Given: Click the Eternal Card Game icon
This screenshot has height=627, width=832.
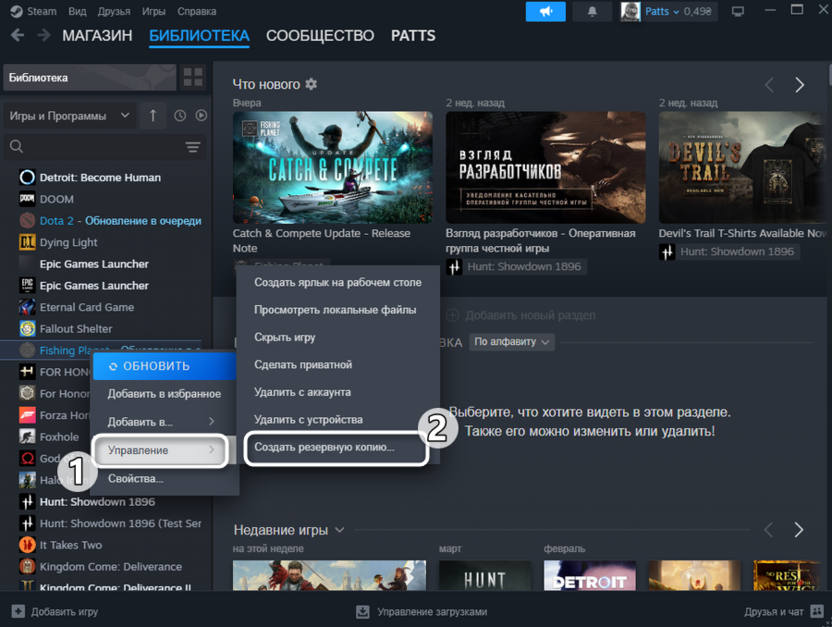Looking at the screenshot, I should point(27,307).
